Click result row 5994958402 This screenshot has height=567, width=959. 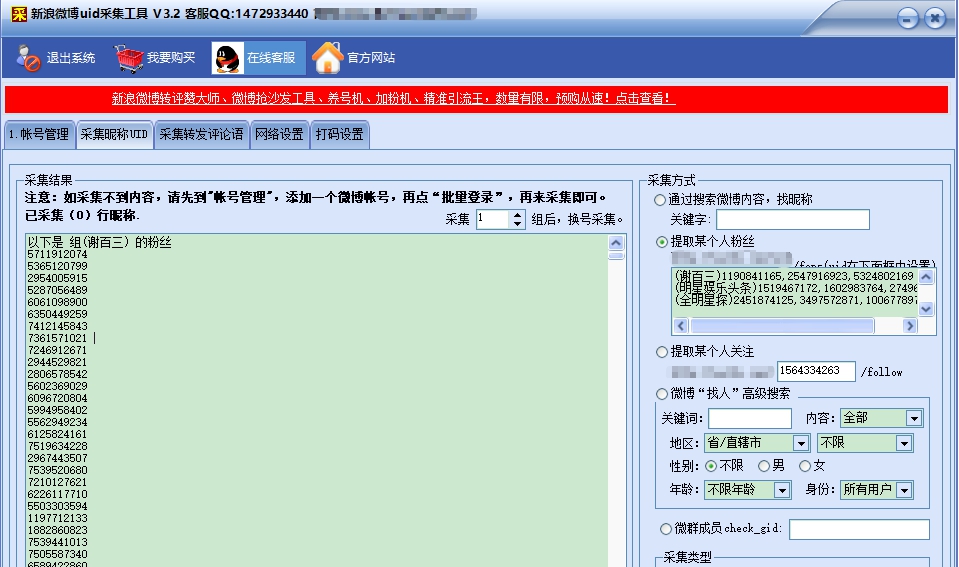[x=57, y=410]
